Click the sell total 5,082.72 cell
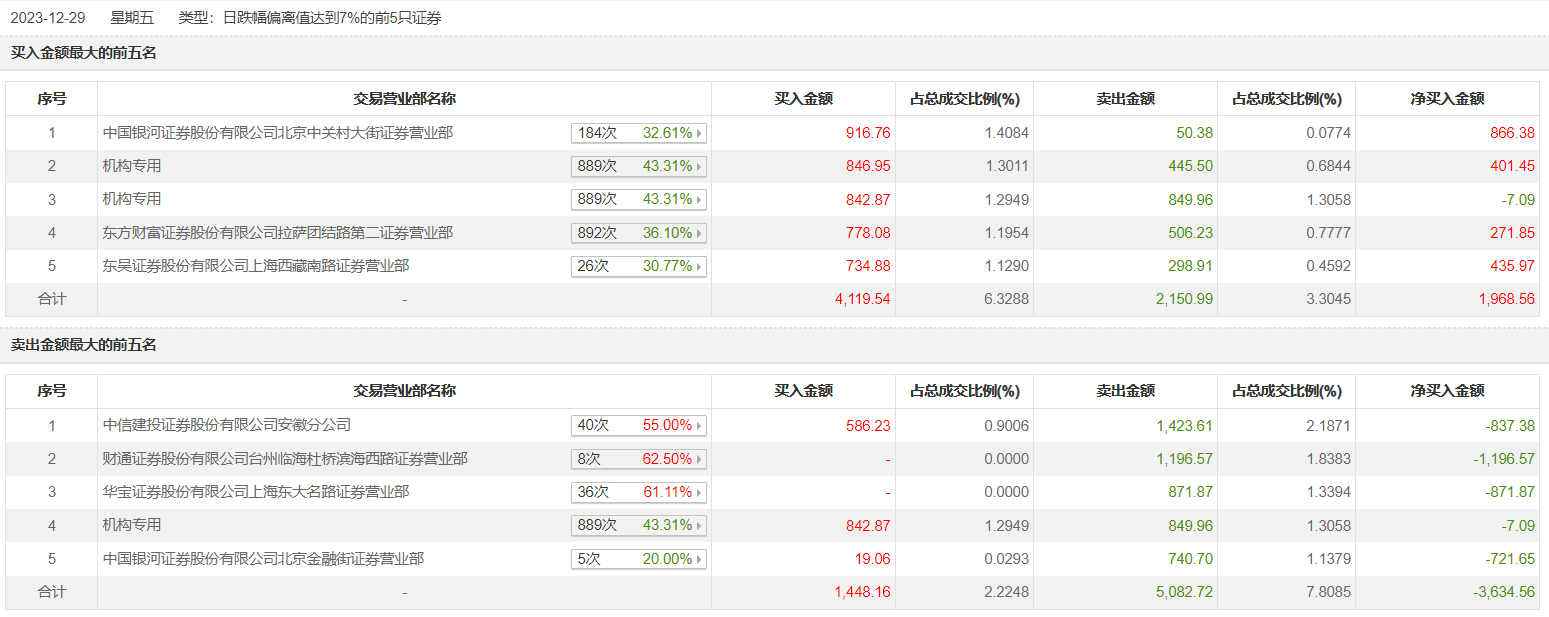Screen dimensions: 1549x617 coord(1184,592)
